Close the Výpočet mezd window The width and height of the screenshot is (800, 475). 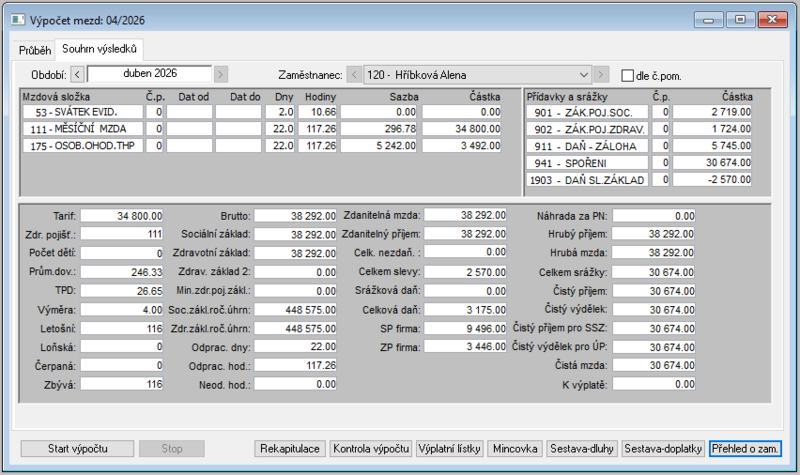click(x=772, y=20)
